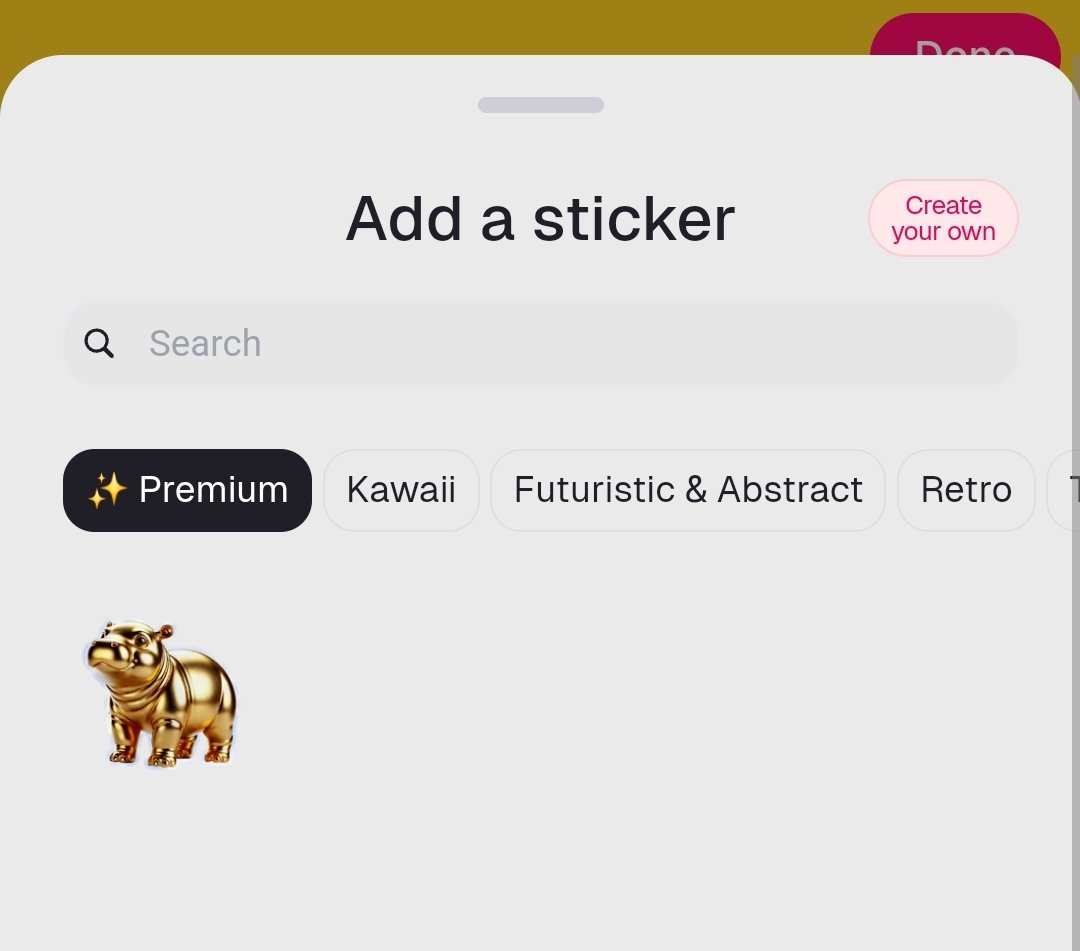The width and height of the screenshot is (1080, 951).
Task: Click the sparkles icon on Premium
Action: pyautogui.click(x=107, y=490)
